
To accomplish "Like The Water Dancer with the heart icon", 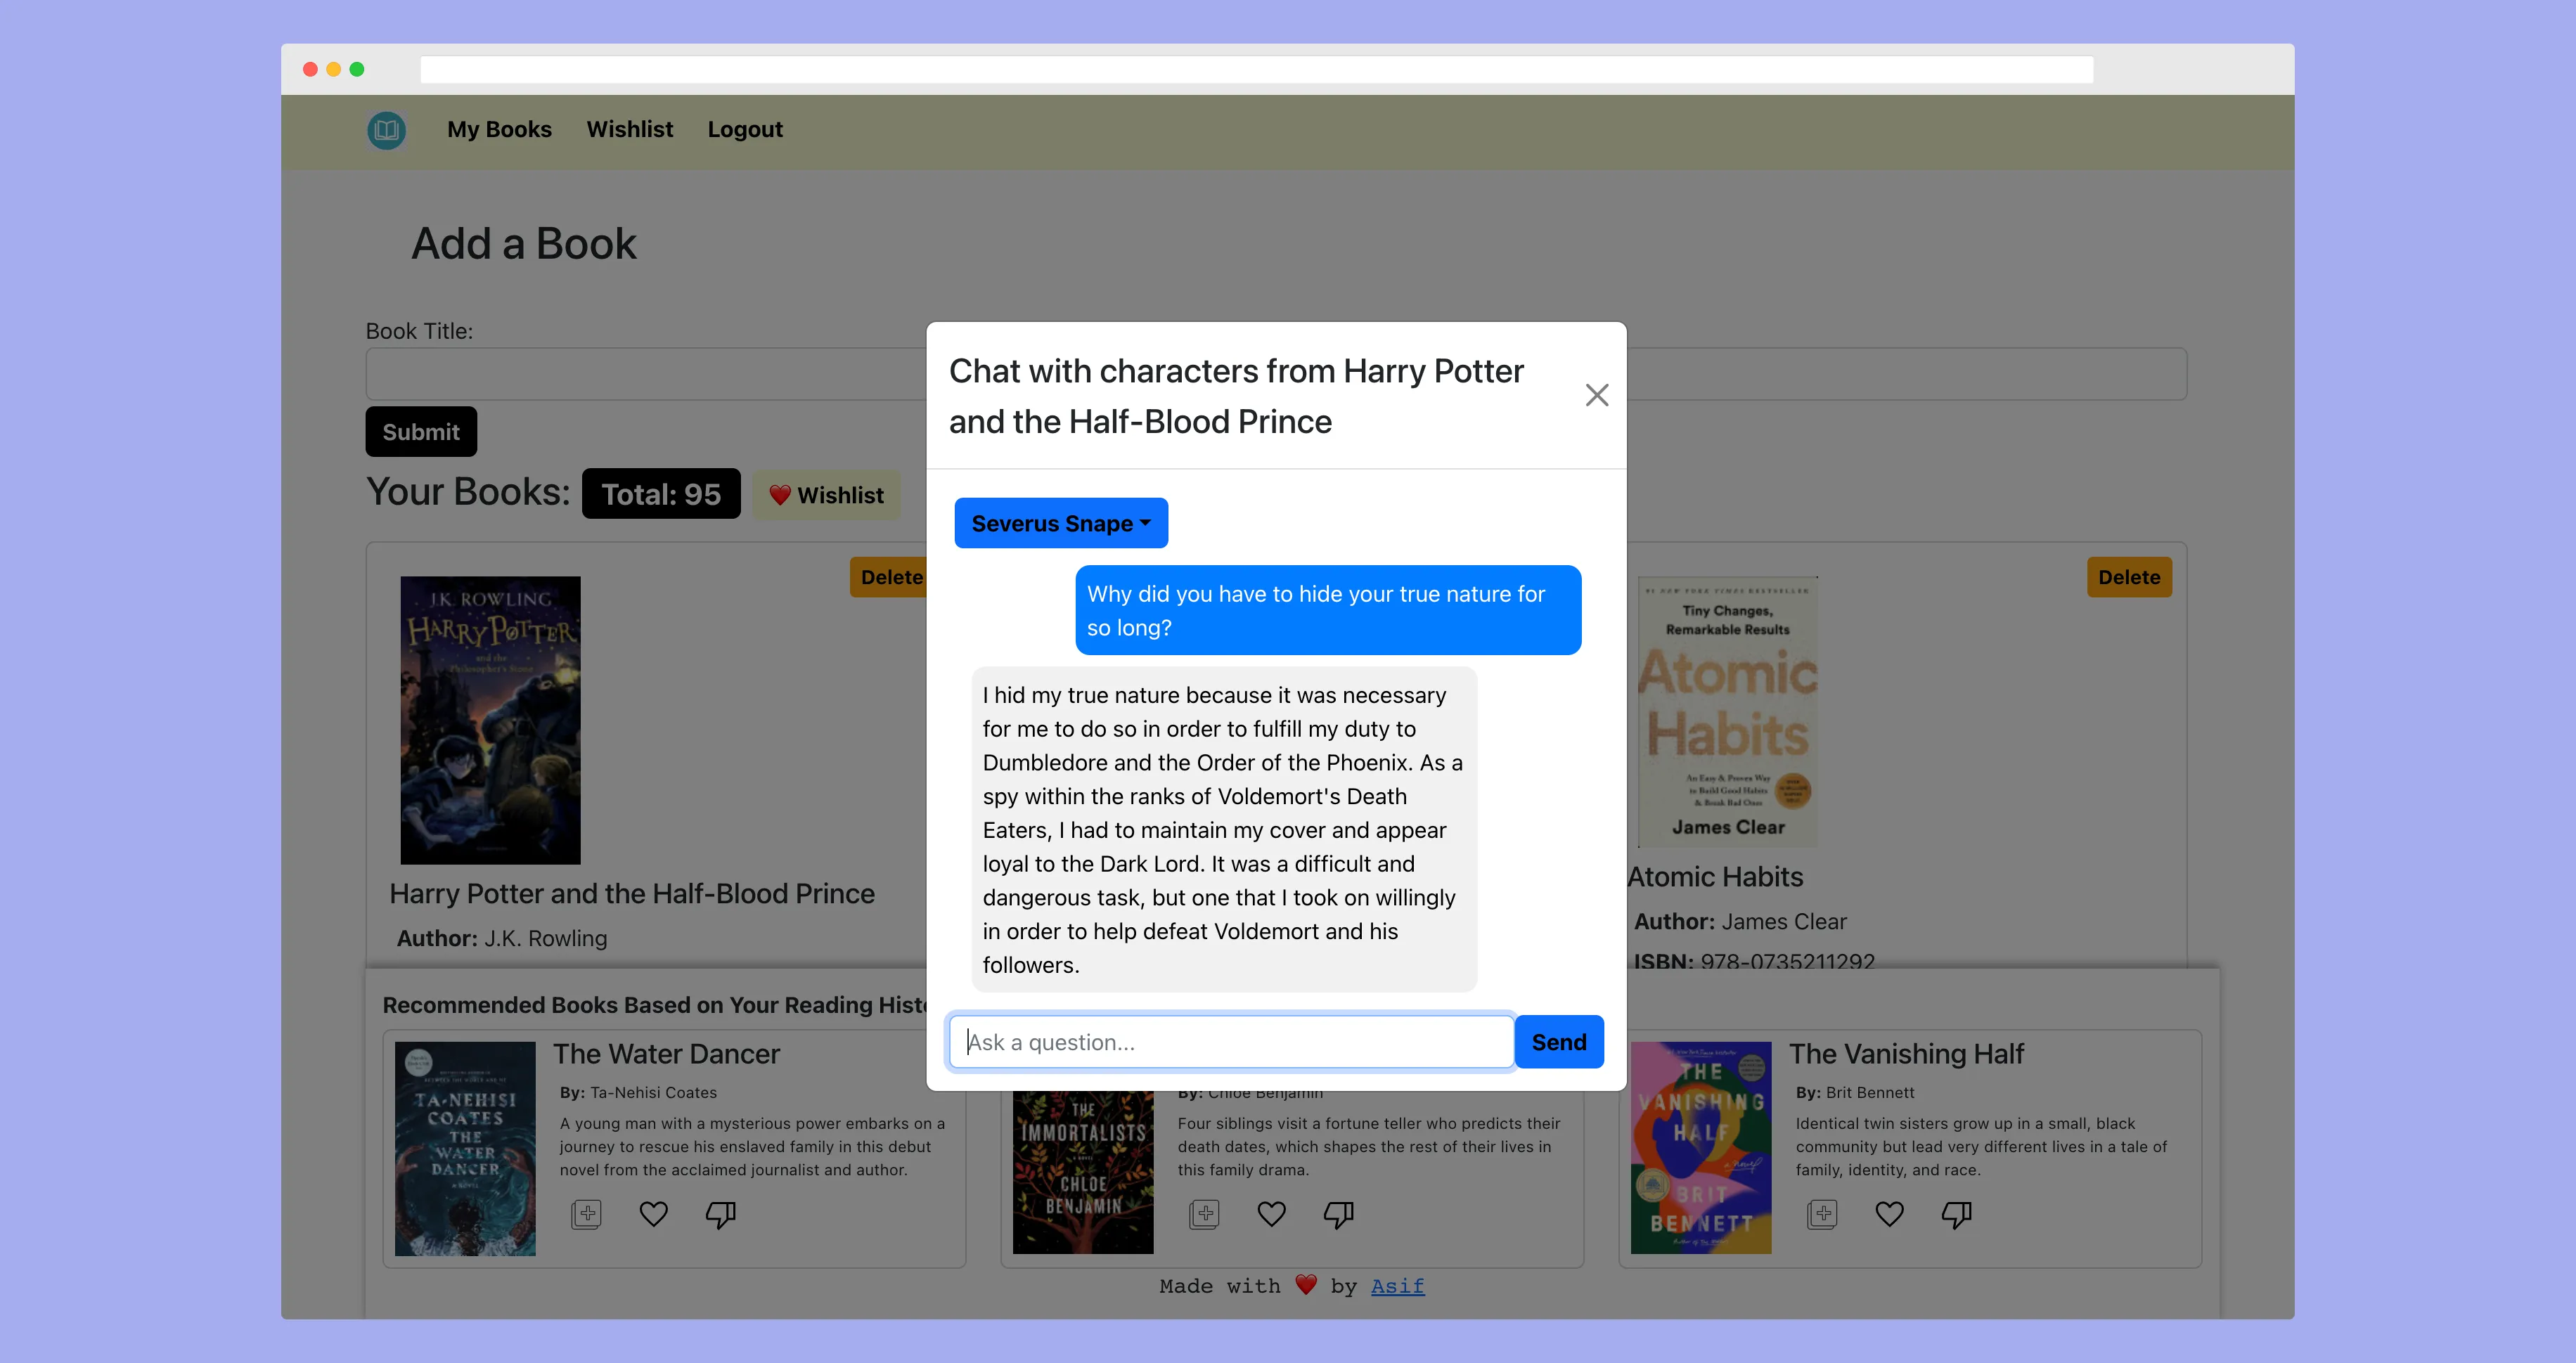I will click(x=653, y=1214).
